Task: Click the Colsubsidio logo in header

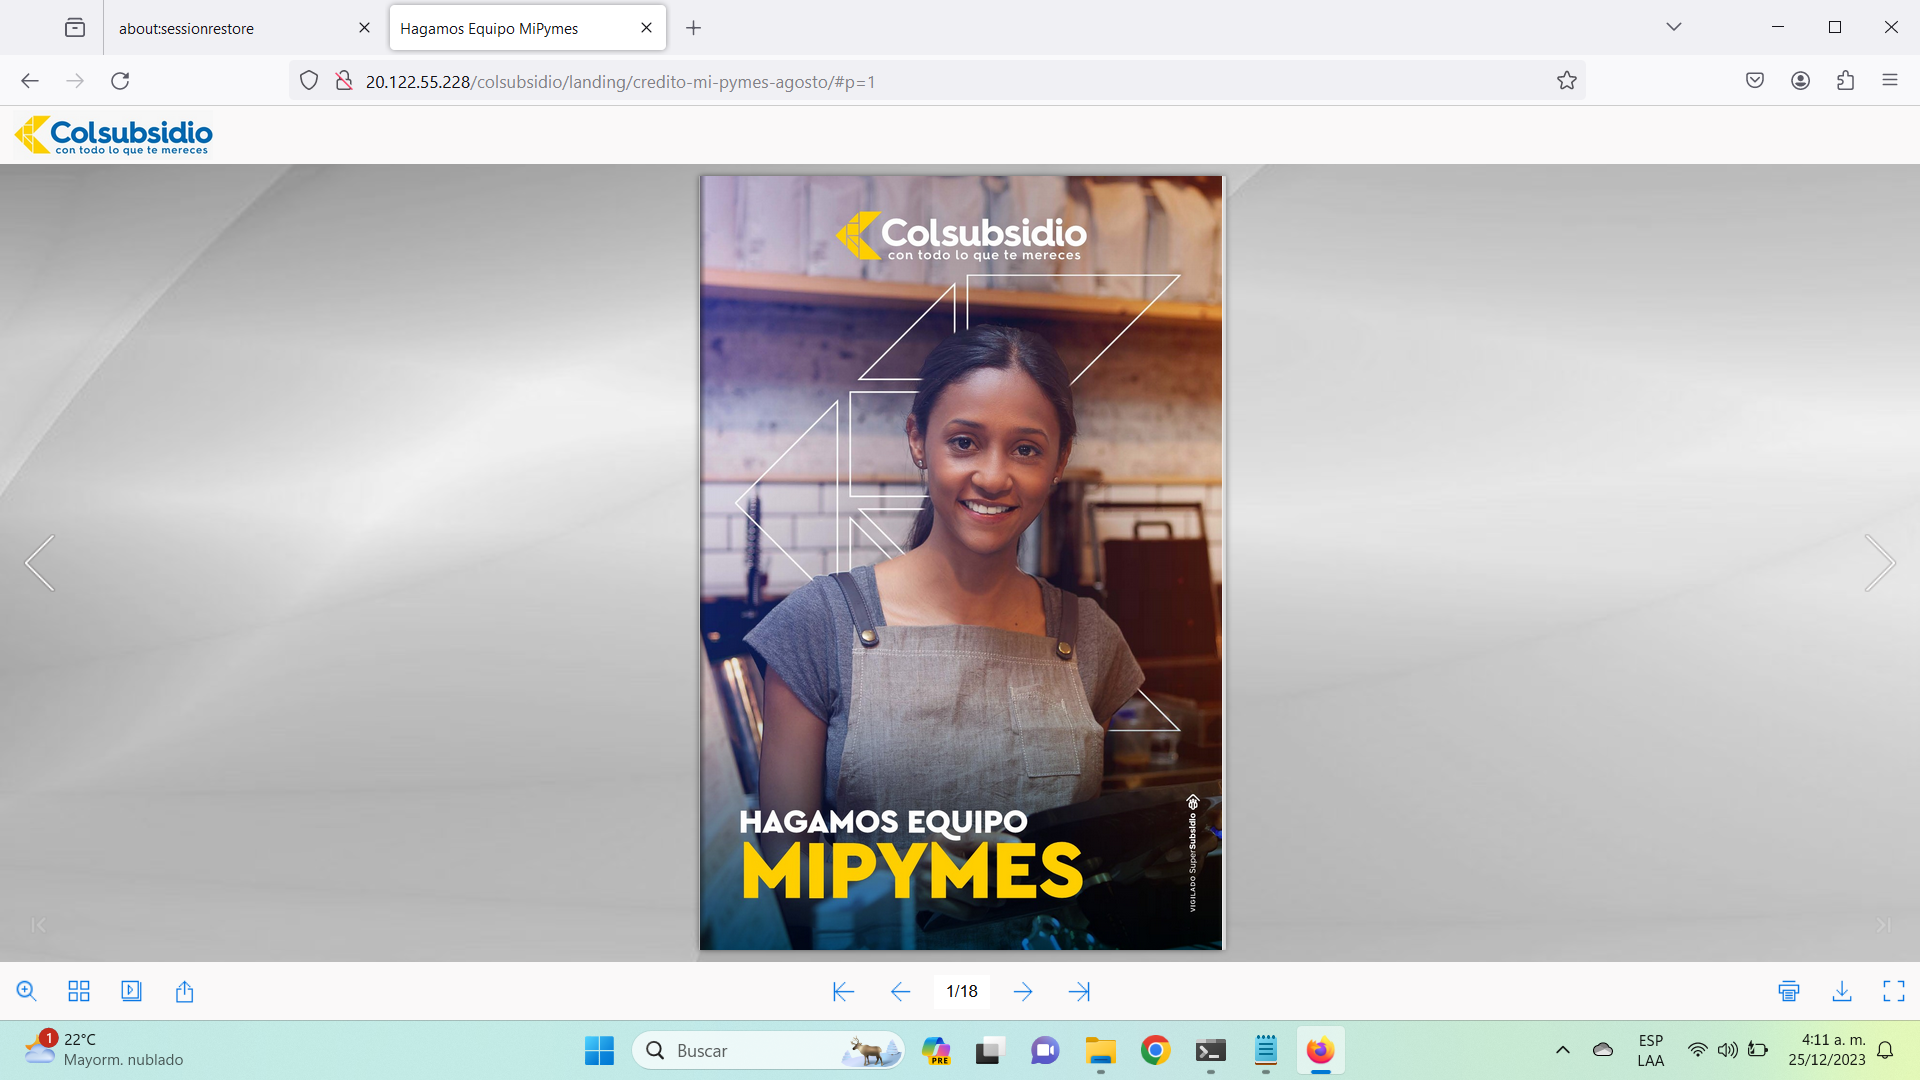Action: click(114, 135)
